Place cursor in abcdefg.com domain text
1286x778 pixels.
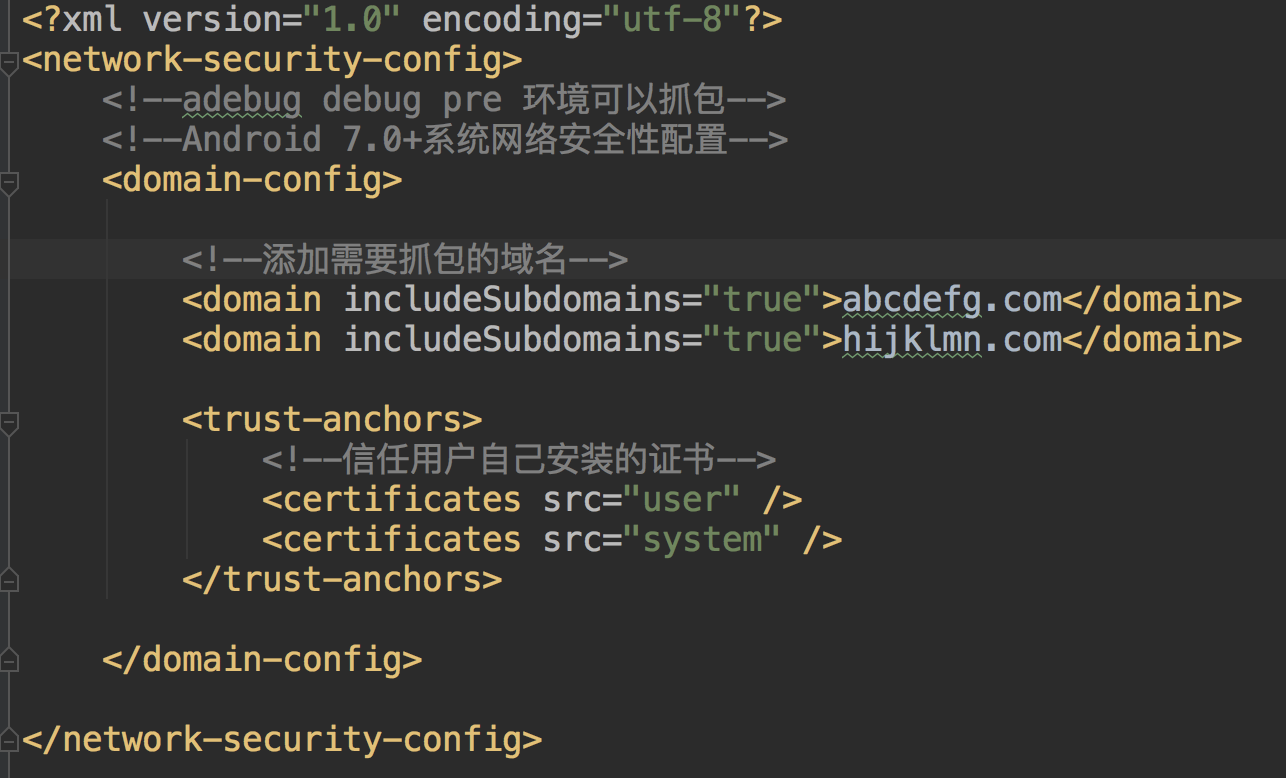[952, 300]
